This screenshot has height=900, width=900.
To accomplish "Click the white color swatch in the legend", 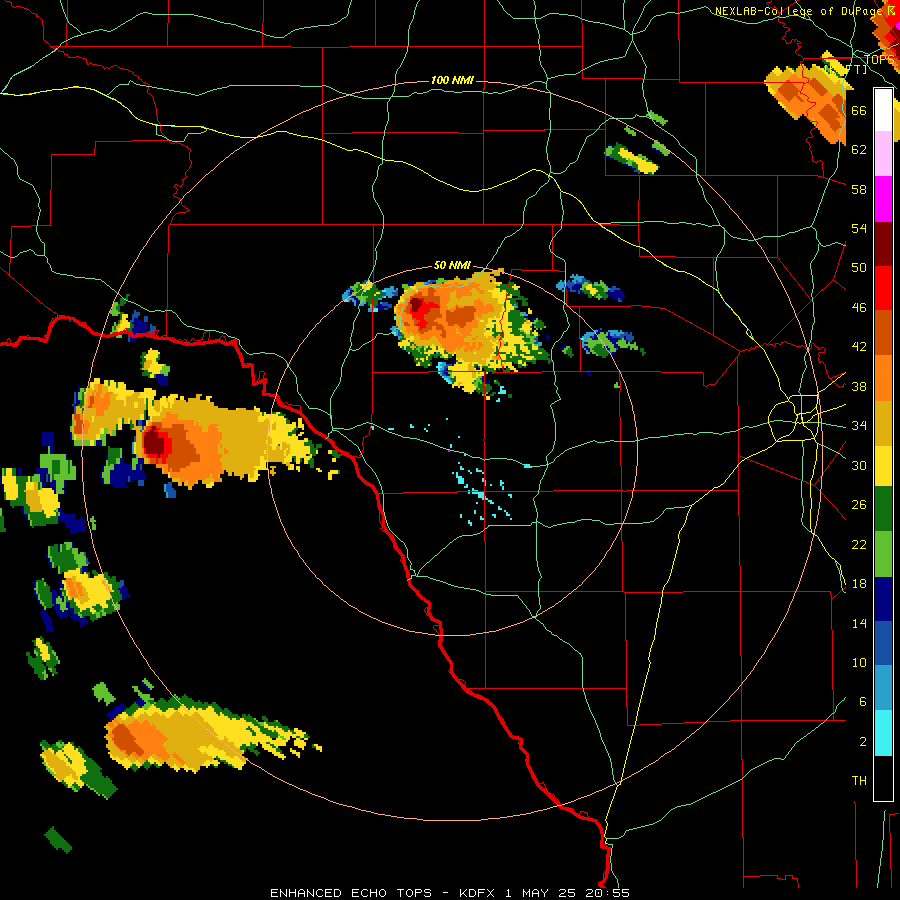I will (x=883, y=110).
